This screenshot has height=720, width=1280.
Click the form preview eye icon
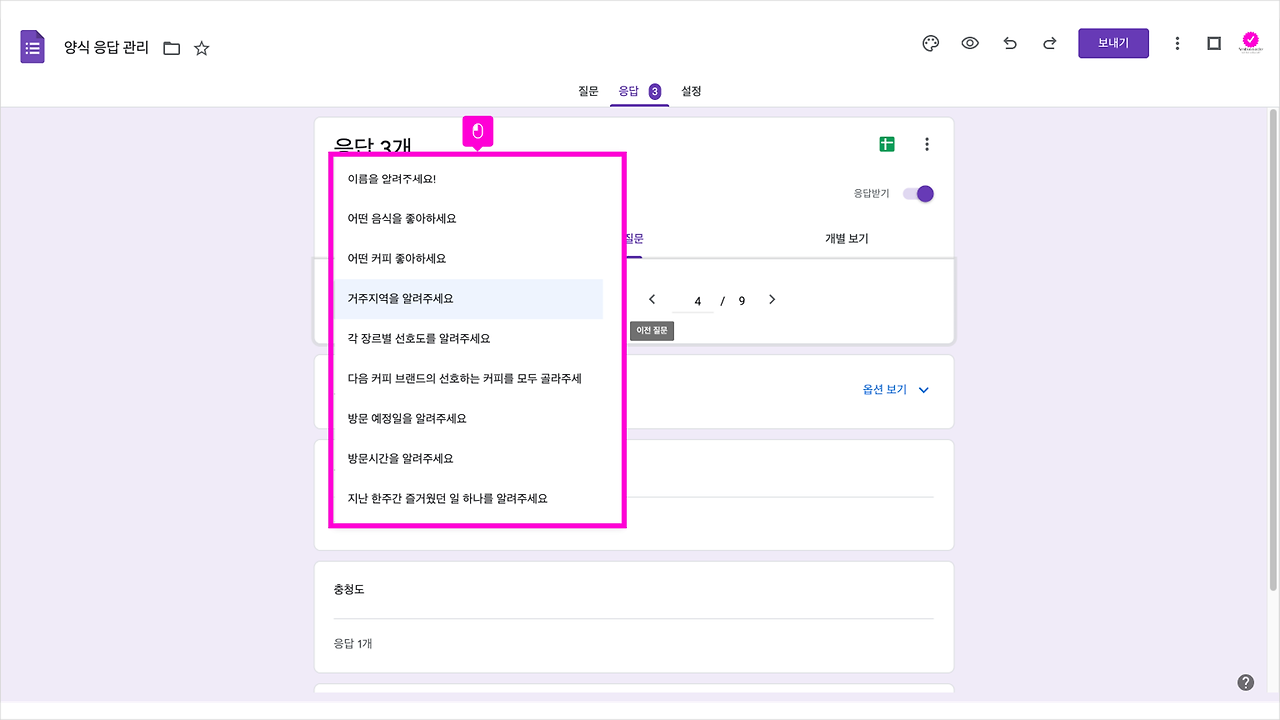coord(970,43)
